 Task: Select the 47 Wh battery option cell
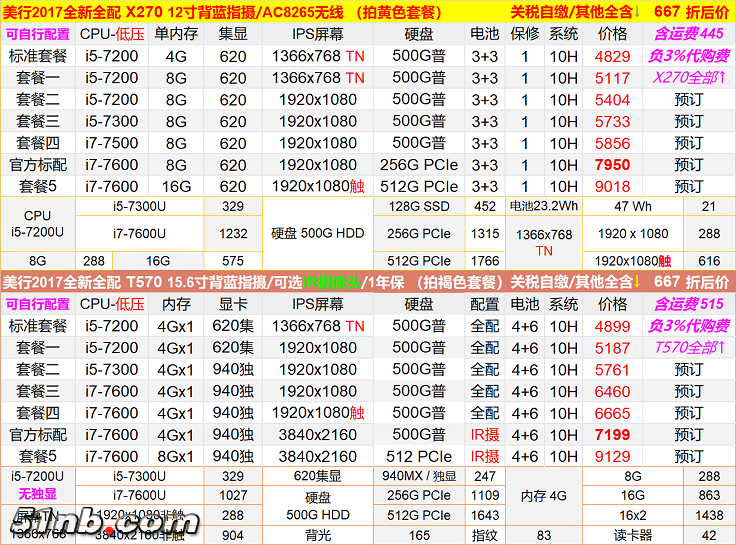[x=632, y=207]
